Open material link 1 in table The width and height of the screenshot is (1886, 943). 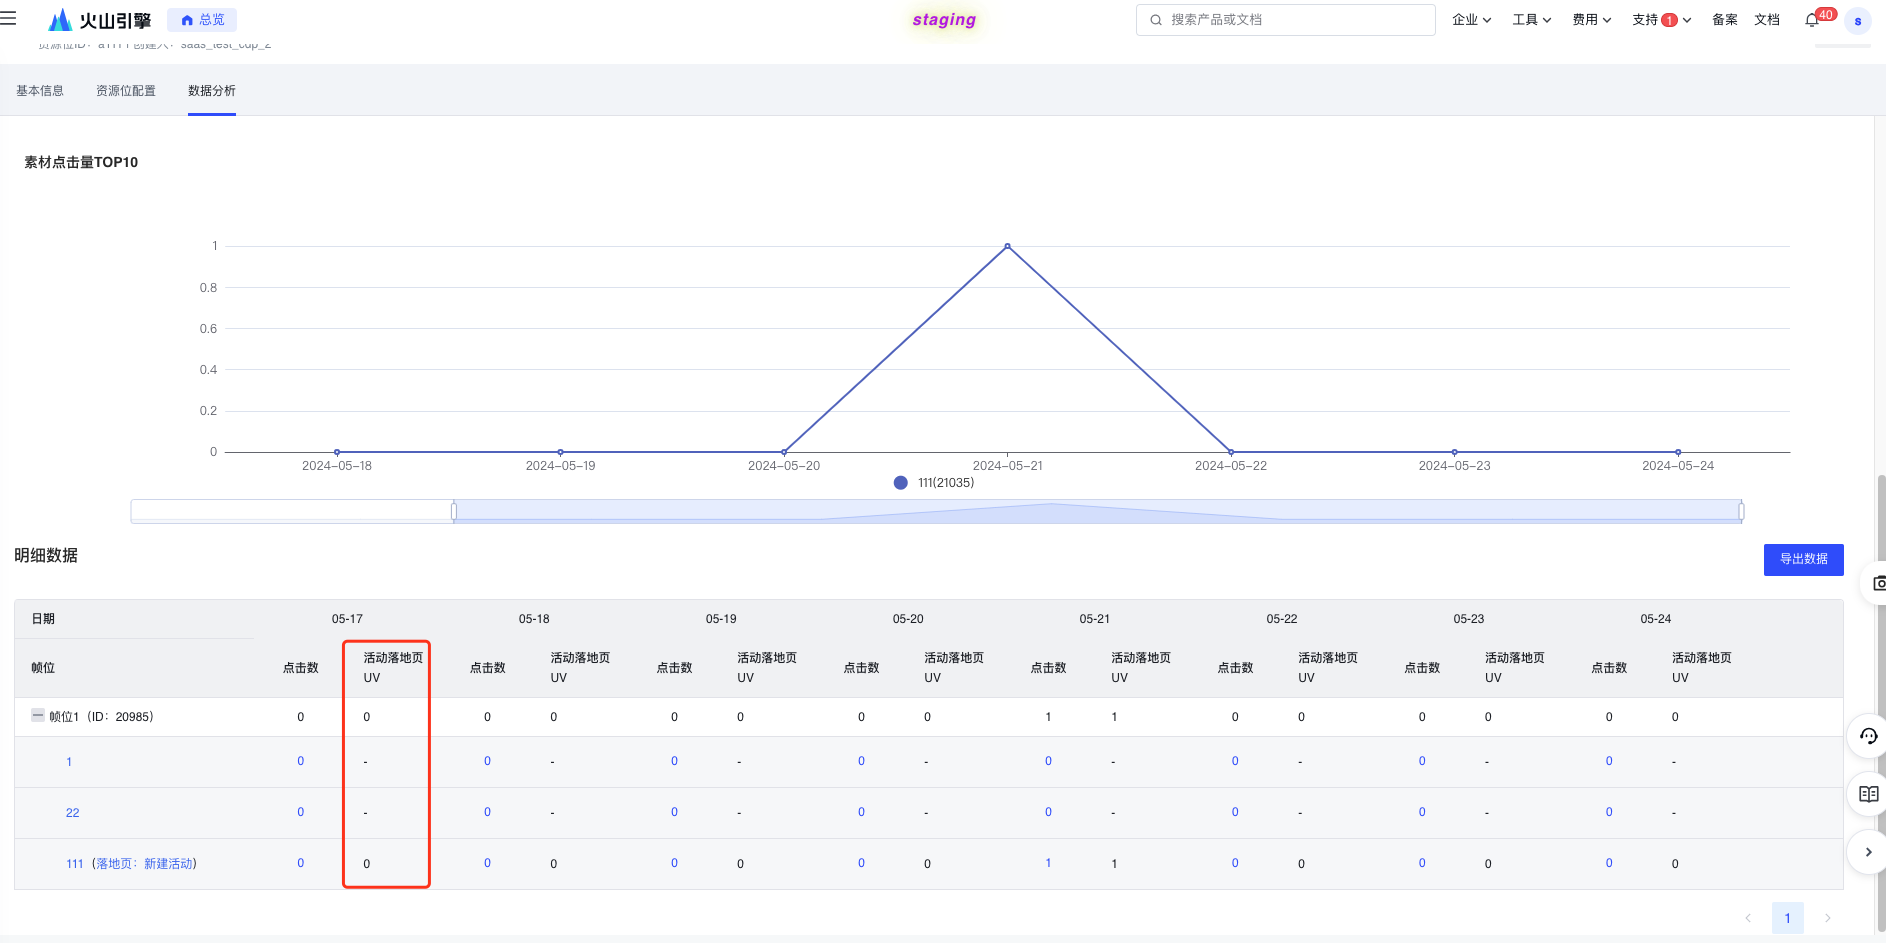69,762
